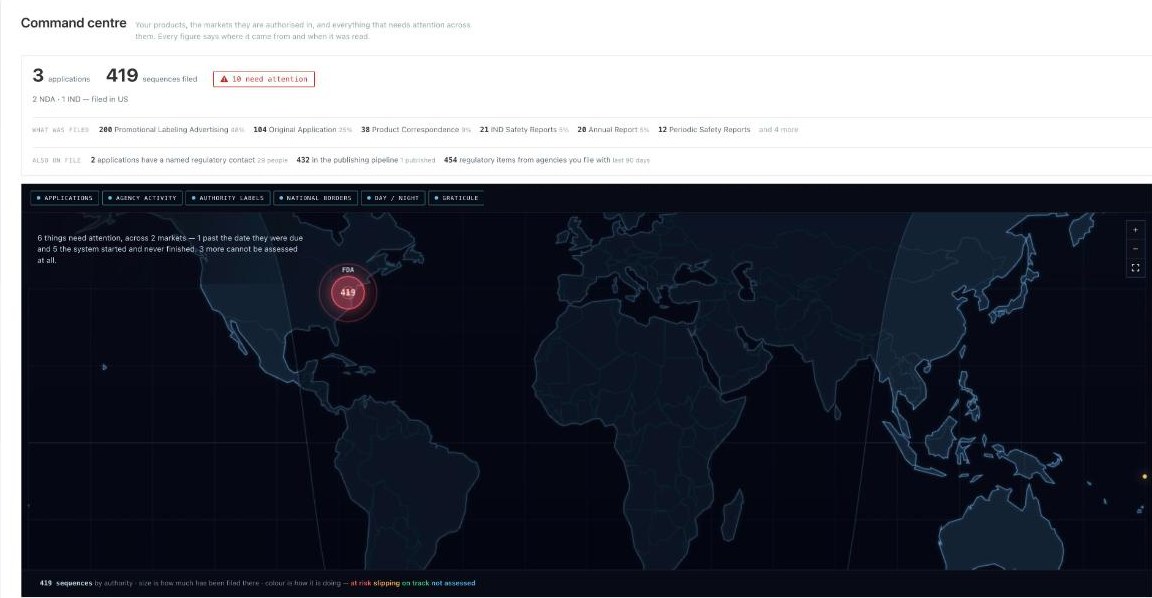Viewport: 1152px width, 598px height.
Task: Show the 'and 4 more' filing types
Action: coord(778,129)
